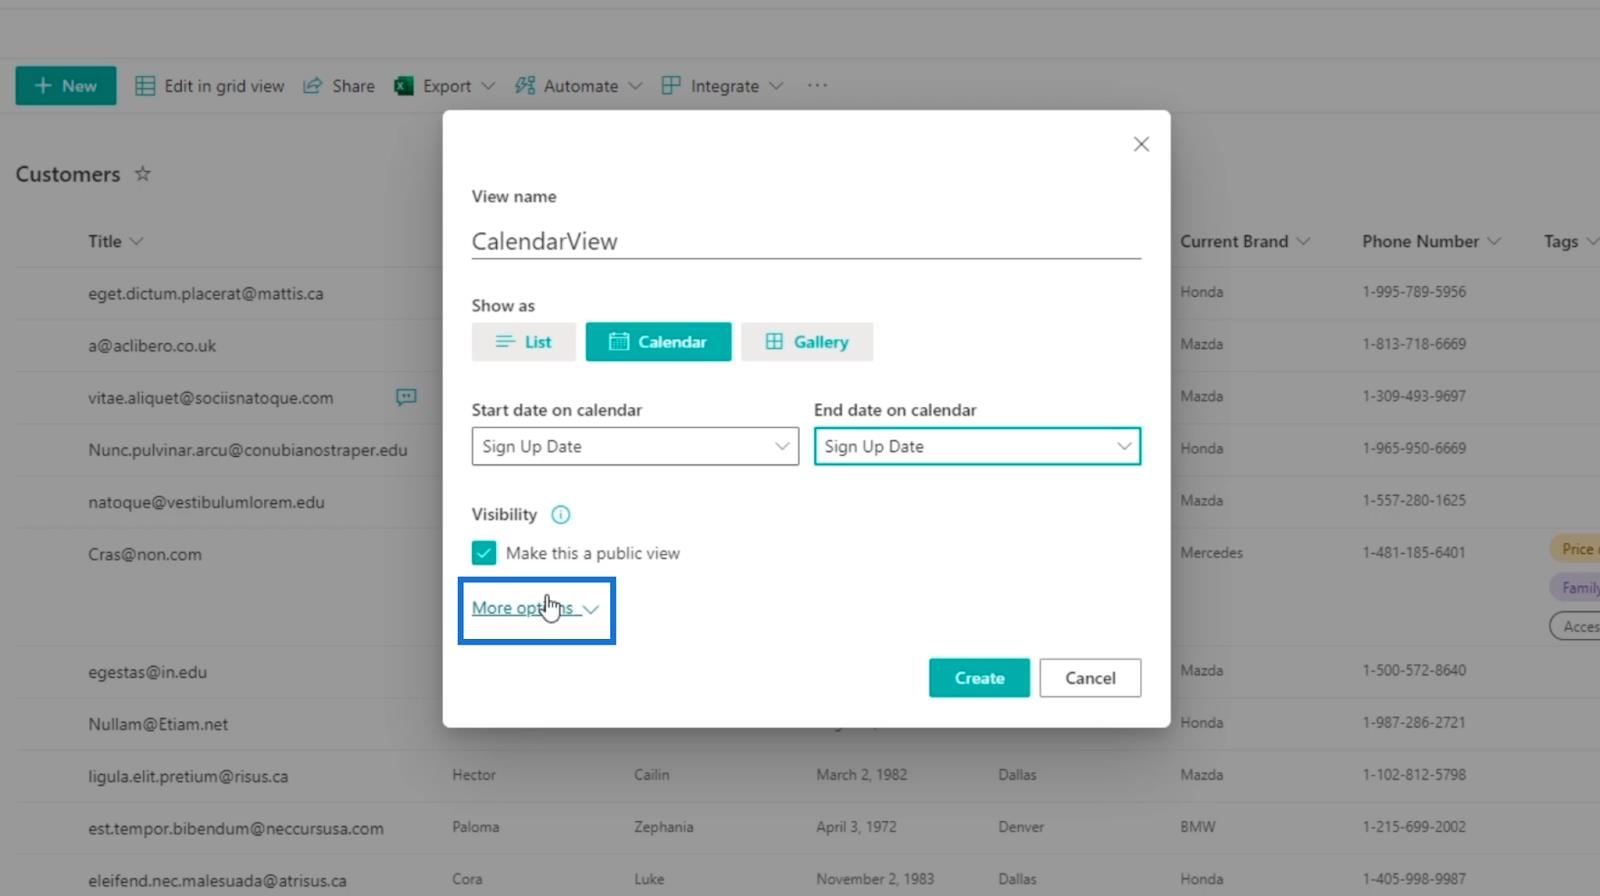Click the Visibility info icon
The width and height of the screenshot is (1600, 896).
click(x=561, y=515)
